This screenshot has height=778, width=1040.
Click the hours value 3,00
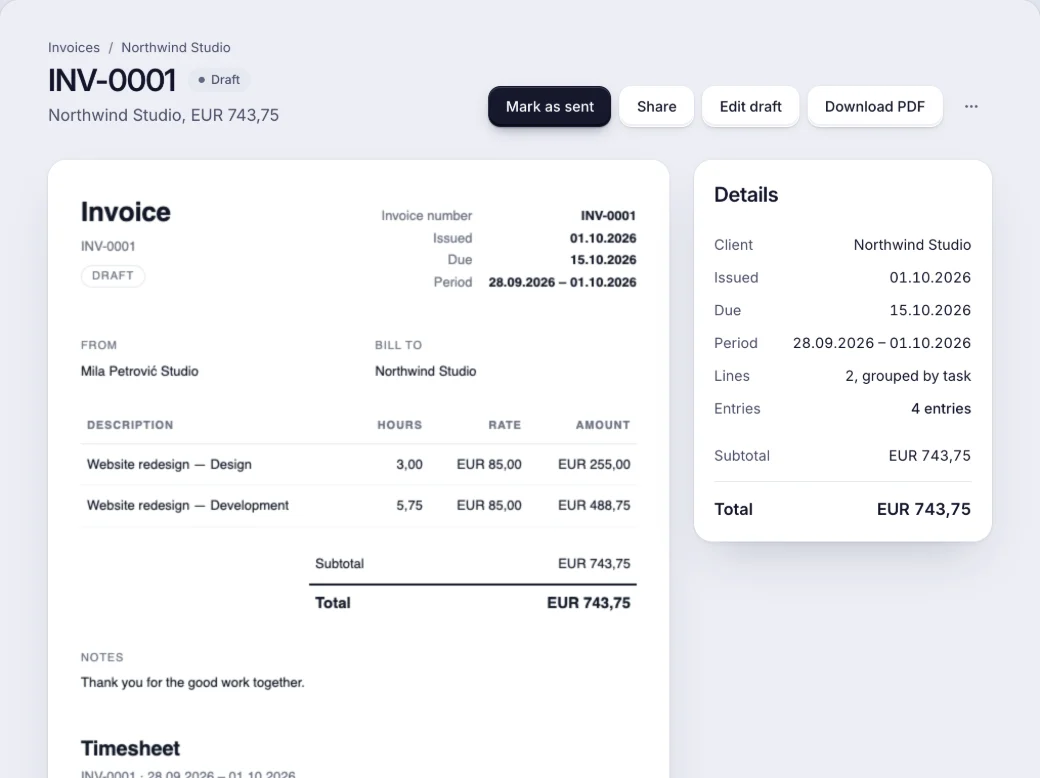click(409, 464)
